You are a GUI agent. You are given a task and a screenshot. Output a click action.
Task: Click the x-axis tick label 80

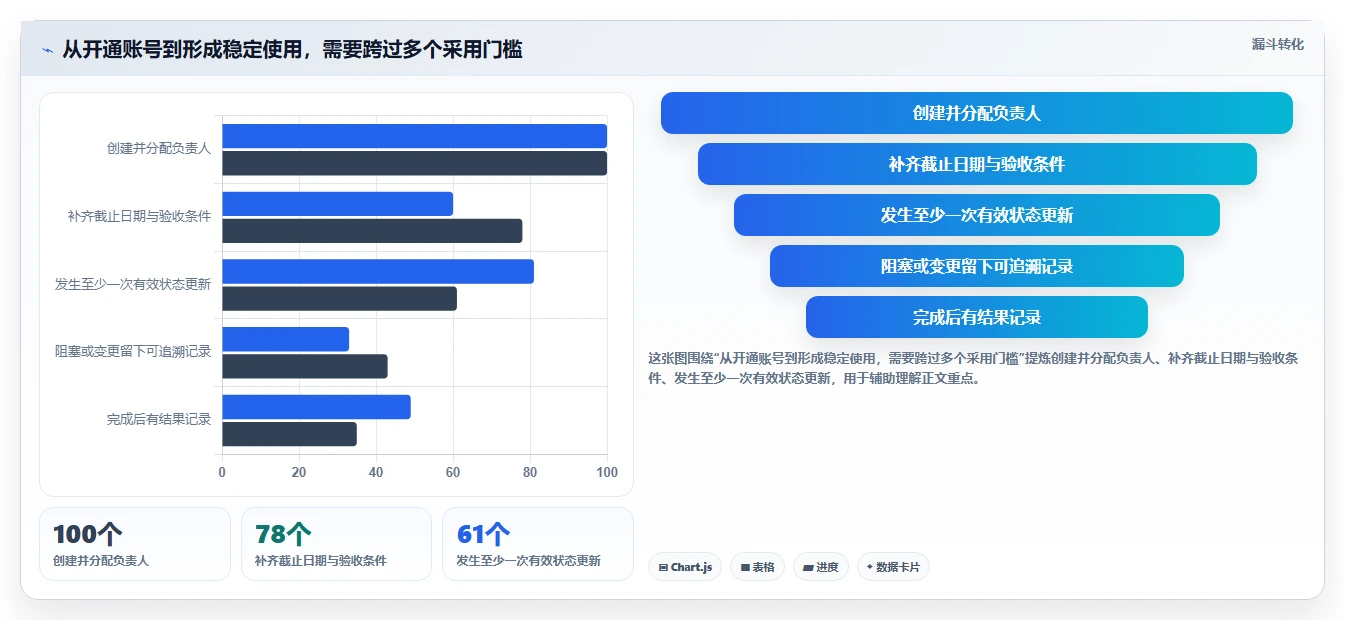(530, 472)
